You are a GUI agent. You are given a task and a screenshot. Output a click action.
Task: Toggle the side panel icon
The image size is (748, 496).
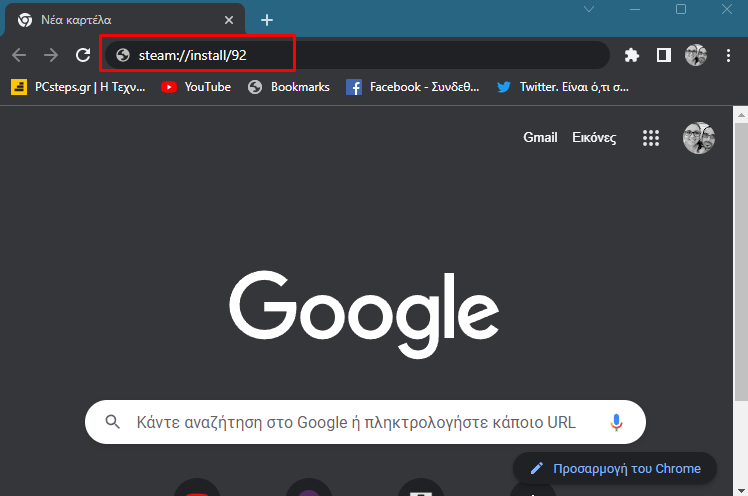[x=664, y=55]
